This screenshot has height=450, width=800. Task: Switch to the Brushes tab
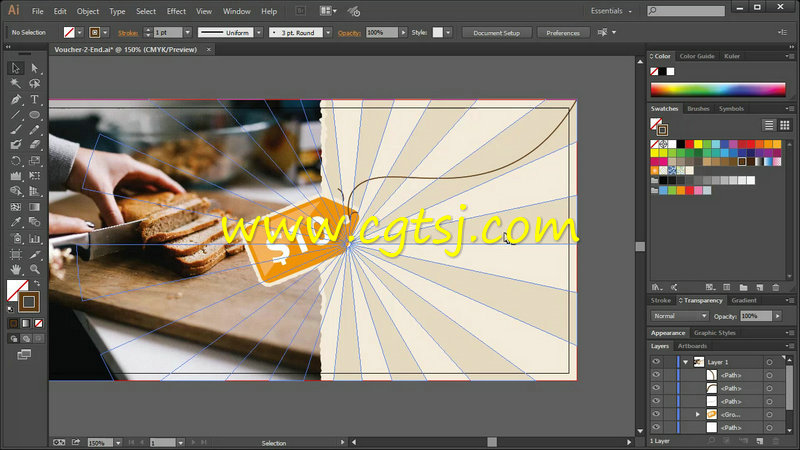click(x=698, y=109)
